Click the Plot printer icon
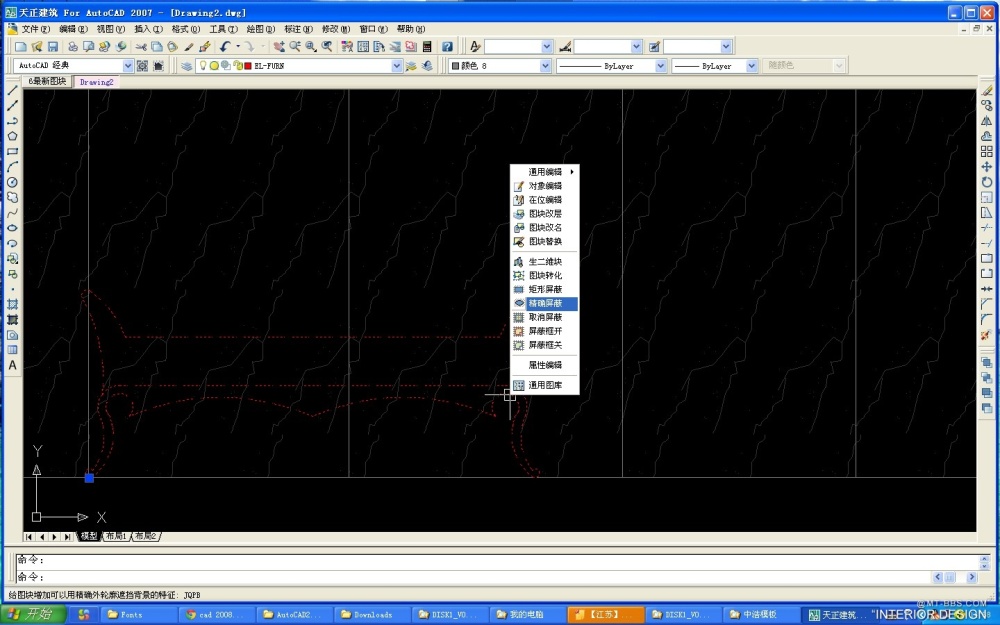The height and width of the screenshot is (625, 1000). 73,47
